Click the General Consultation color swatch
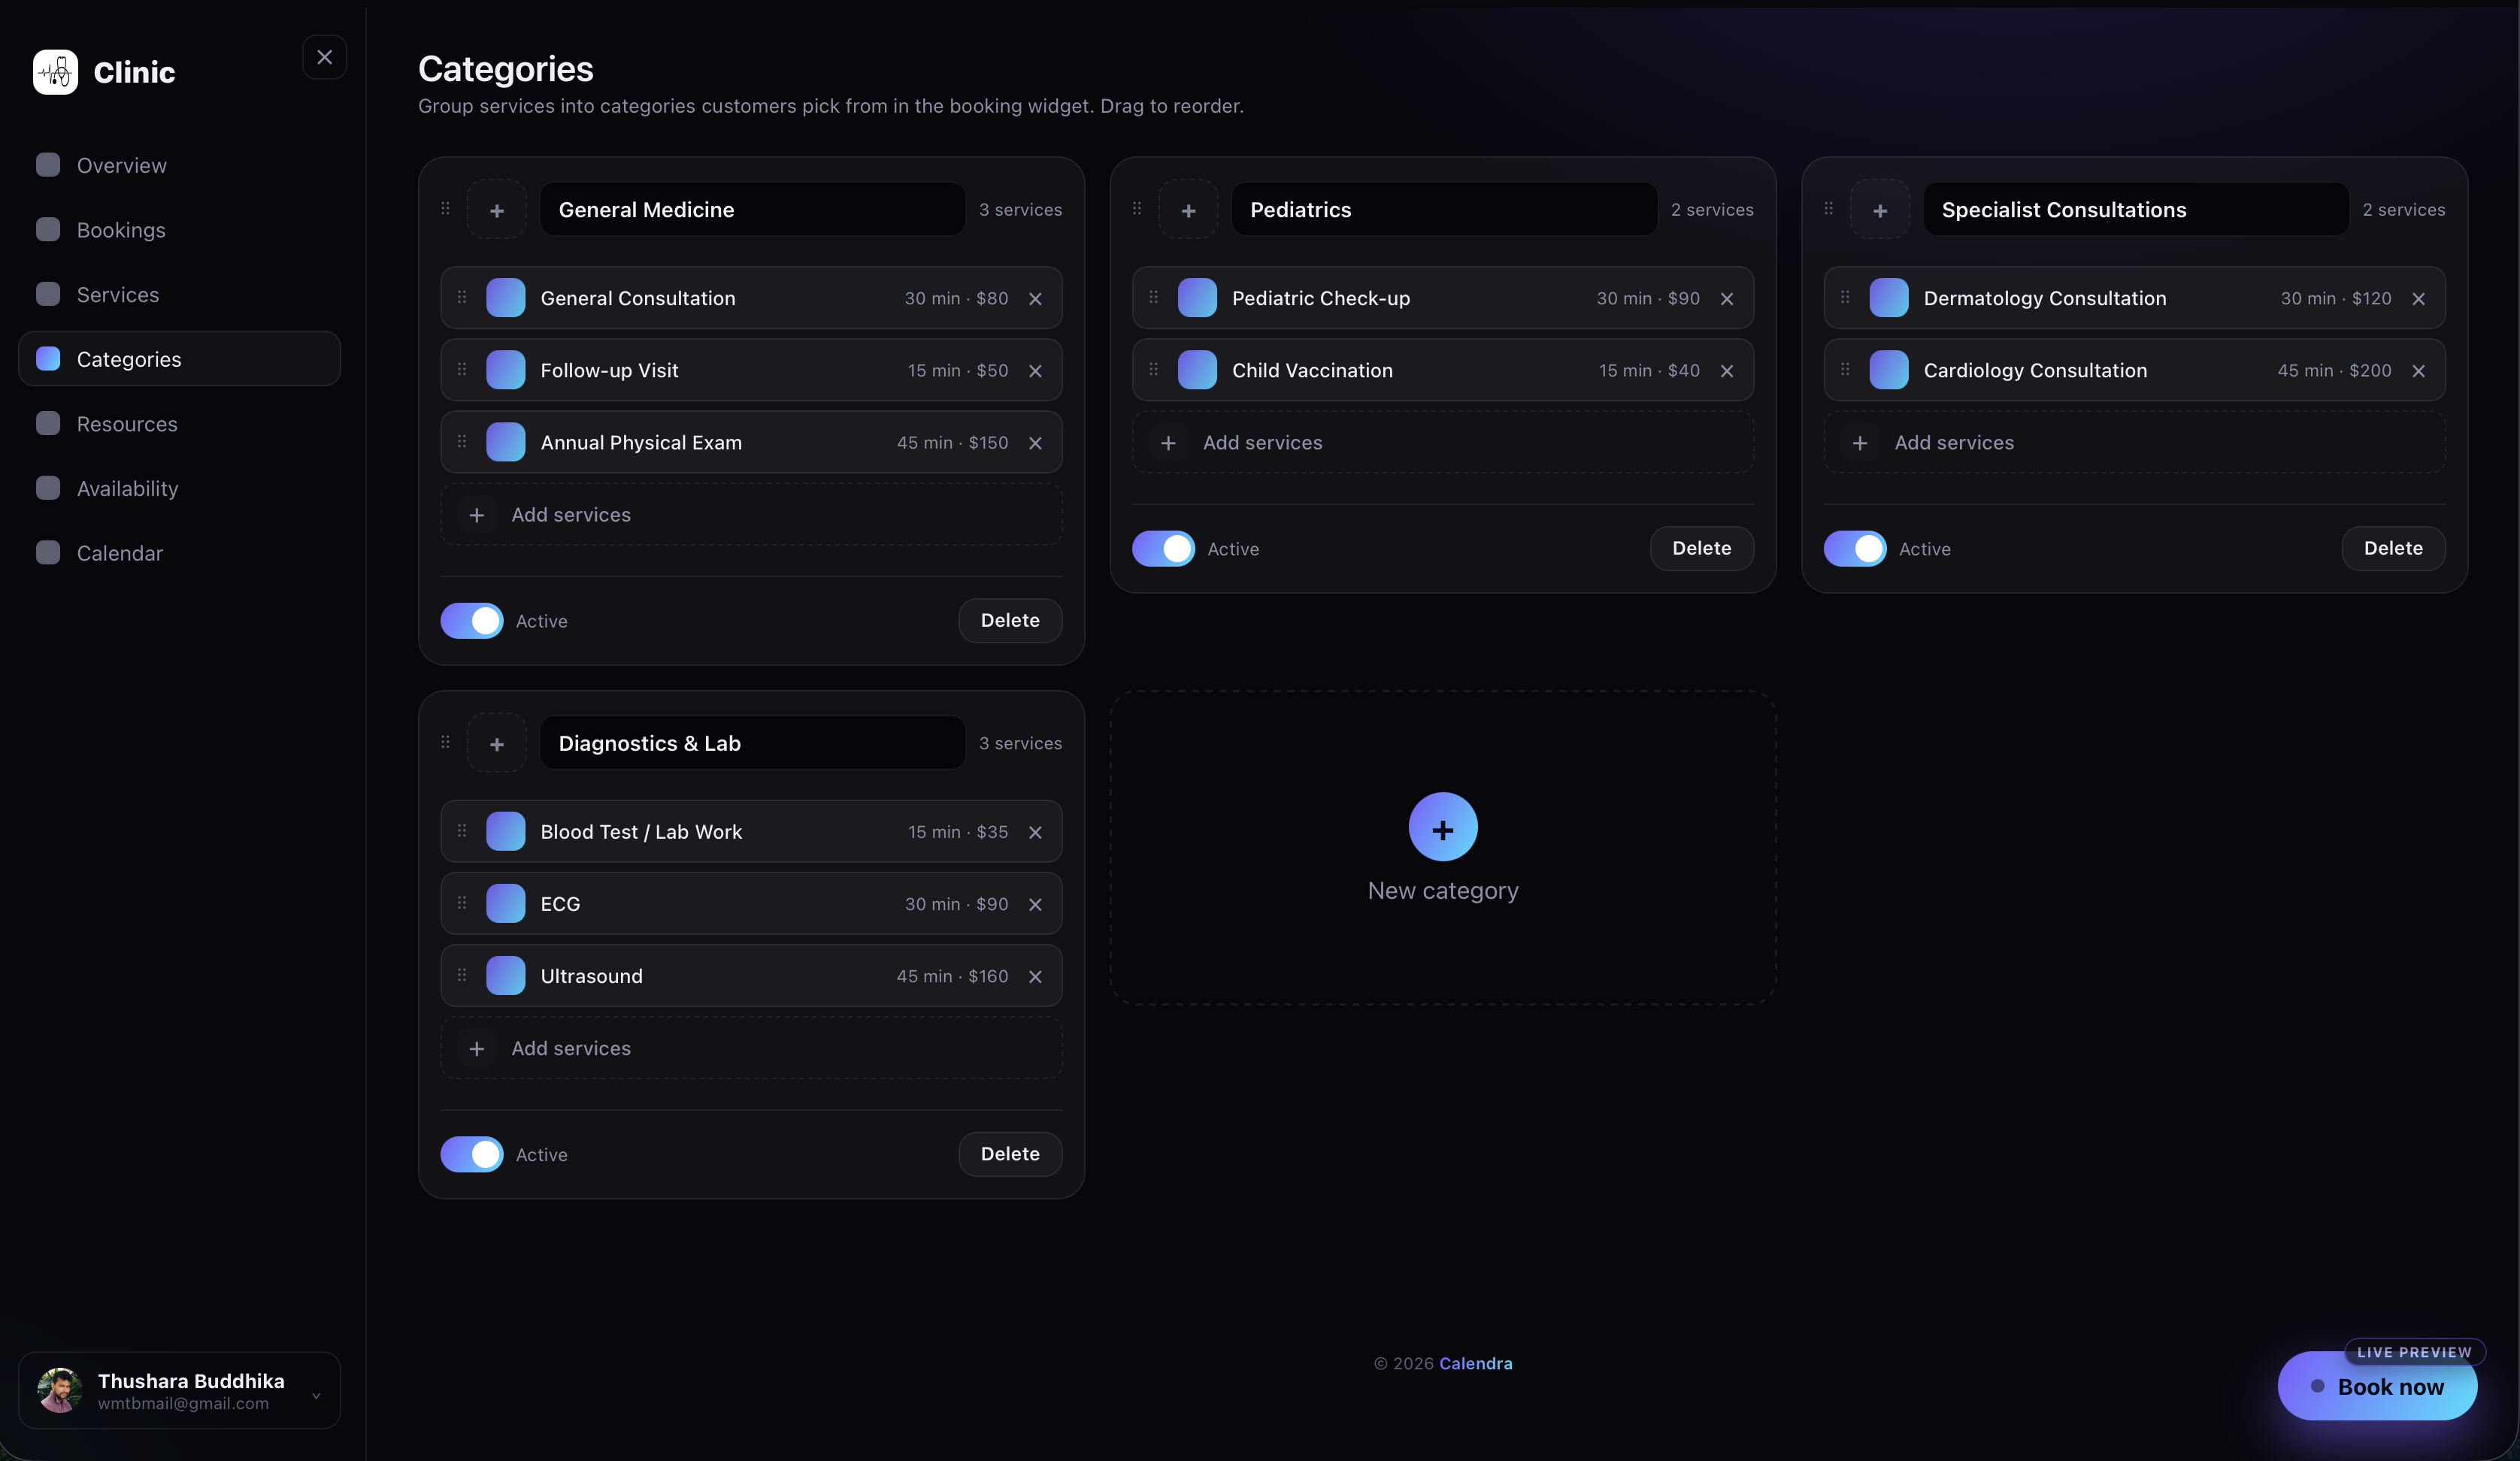Image resolution: width=2520 pixels, height=1461 pixels. [x=505, y=298]
